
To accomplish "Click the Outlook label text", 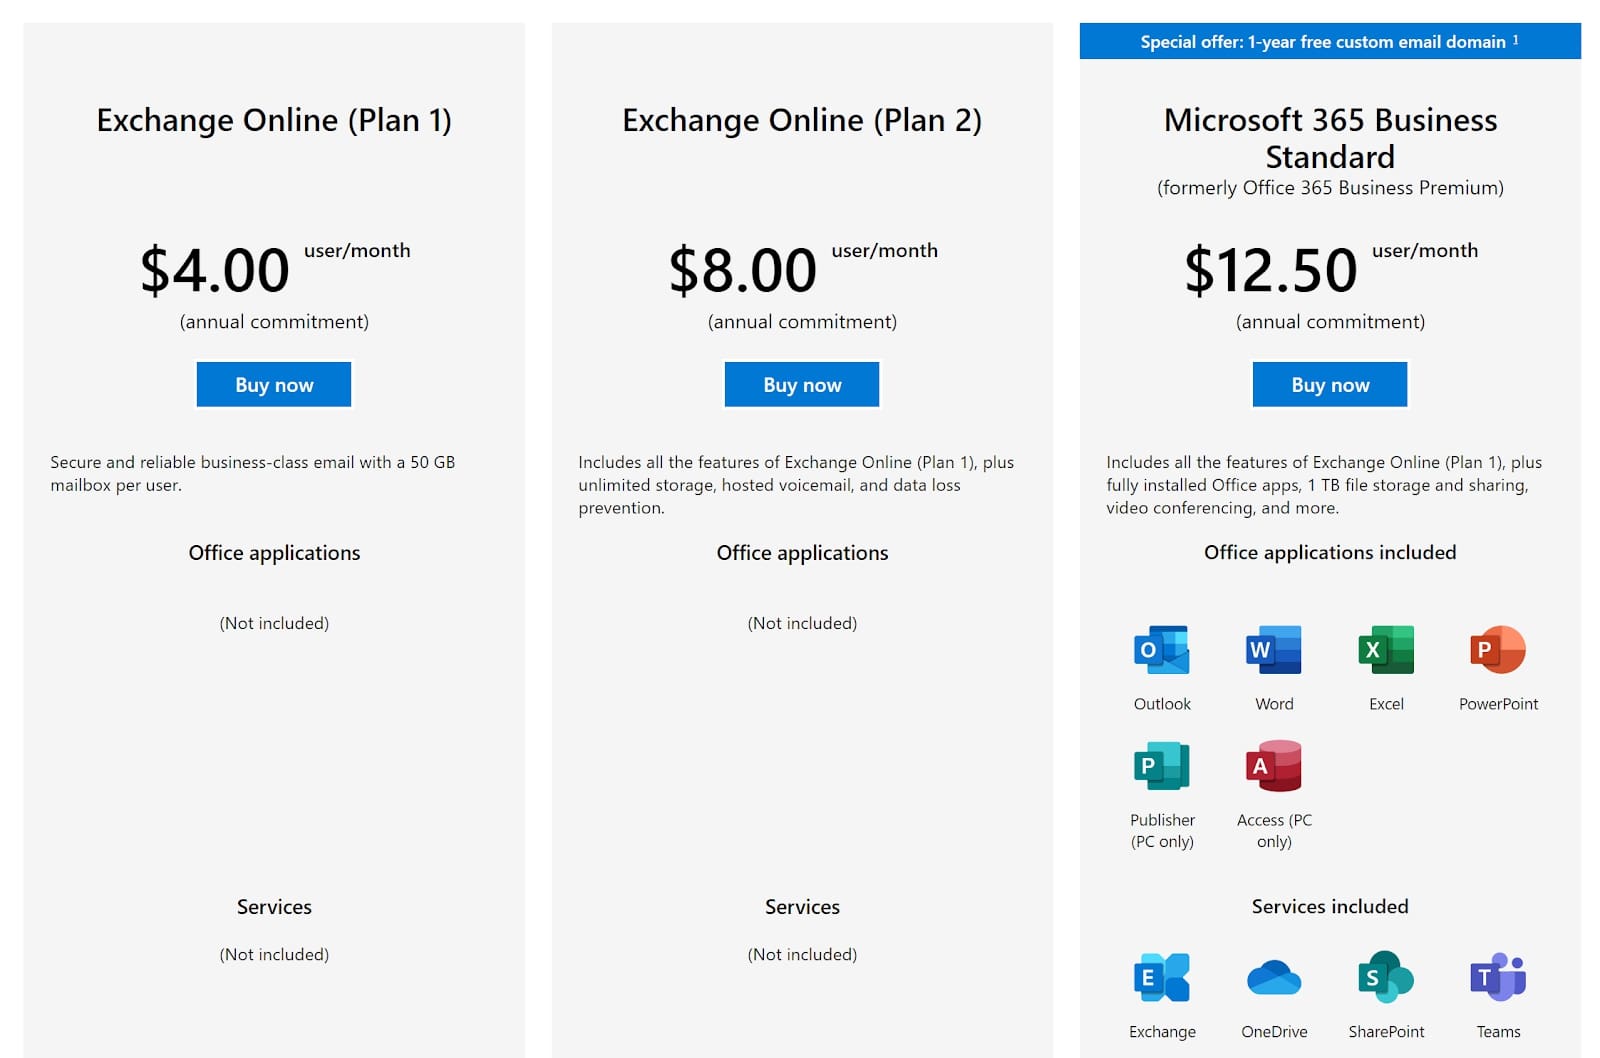I will click(1162, 704).
